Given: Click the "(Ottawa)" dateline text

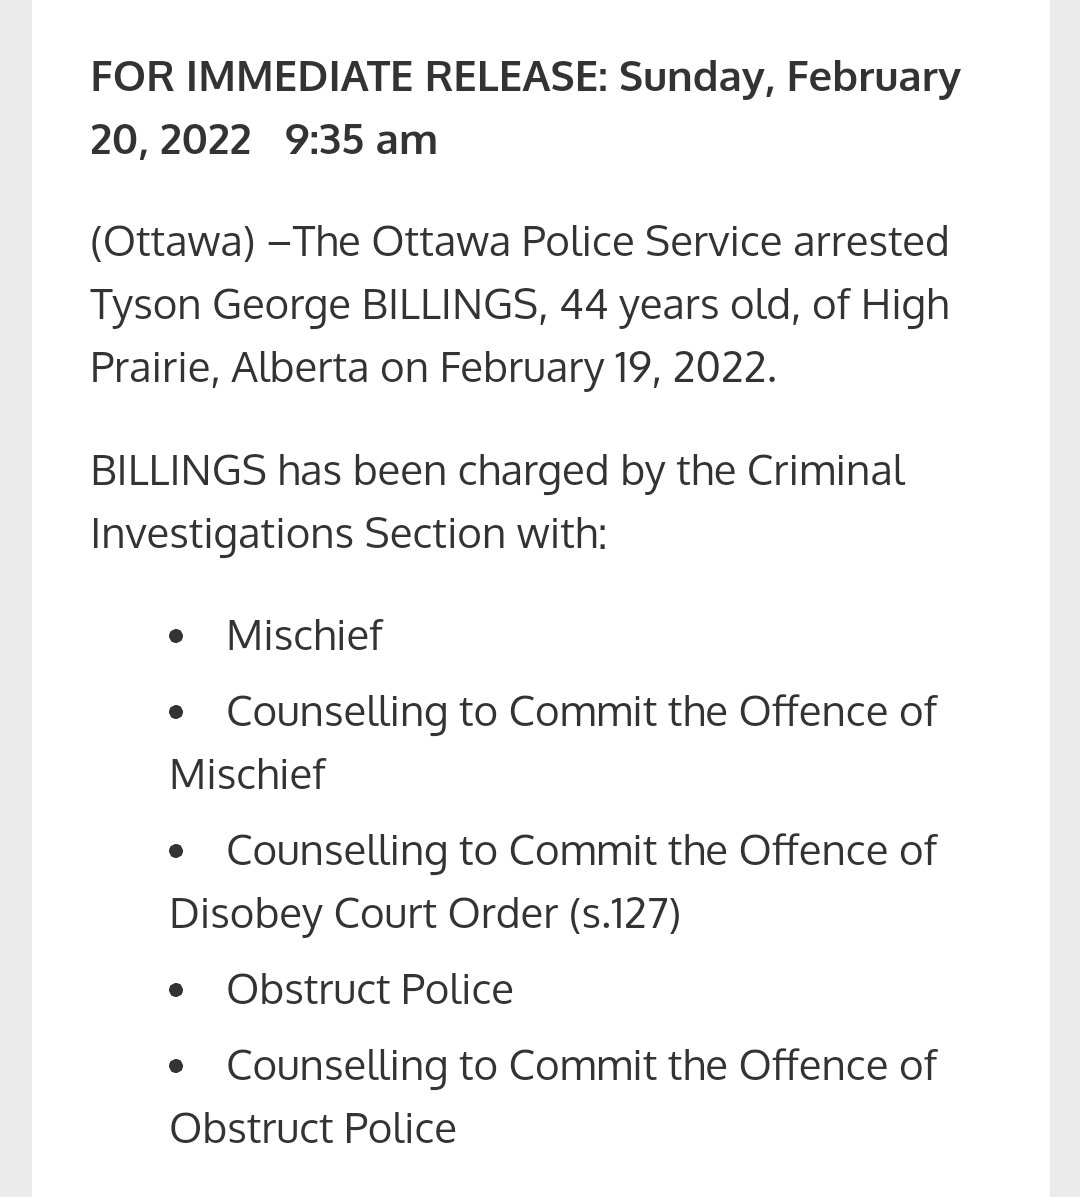Looking at the screenshot, I should (x=172, y=242).
